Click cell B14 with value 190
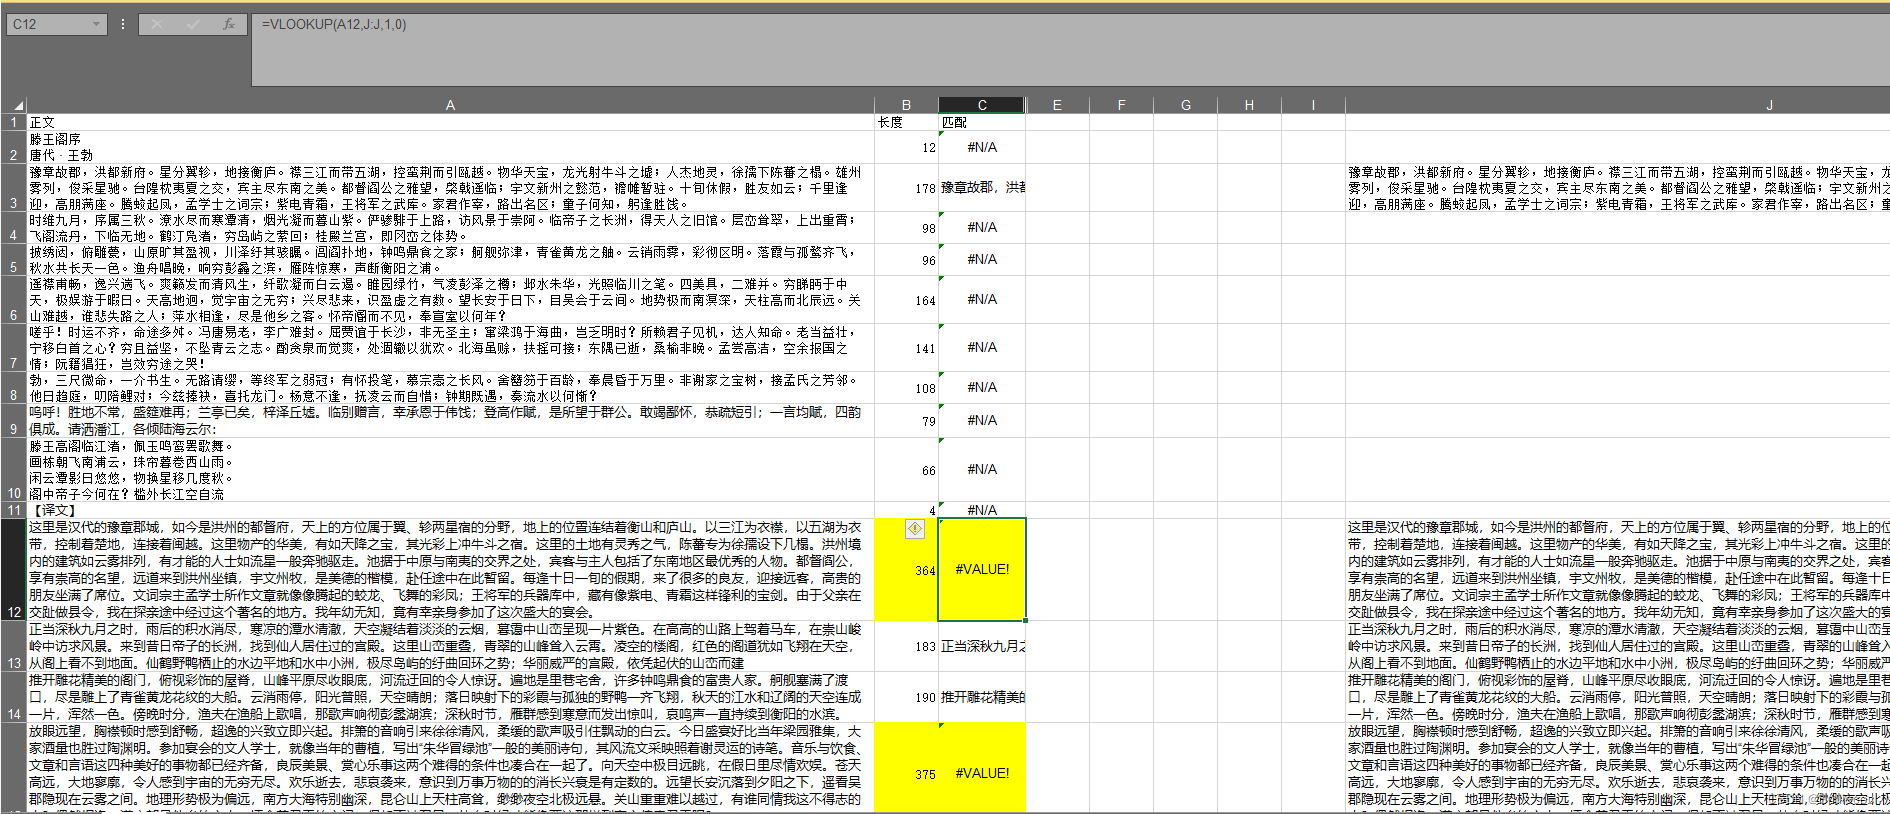 tap(906, 697)
